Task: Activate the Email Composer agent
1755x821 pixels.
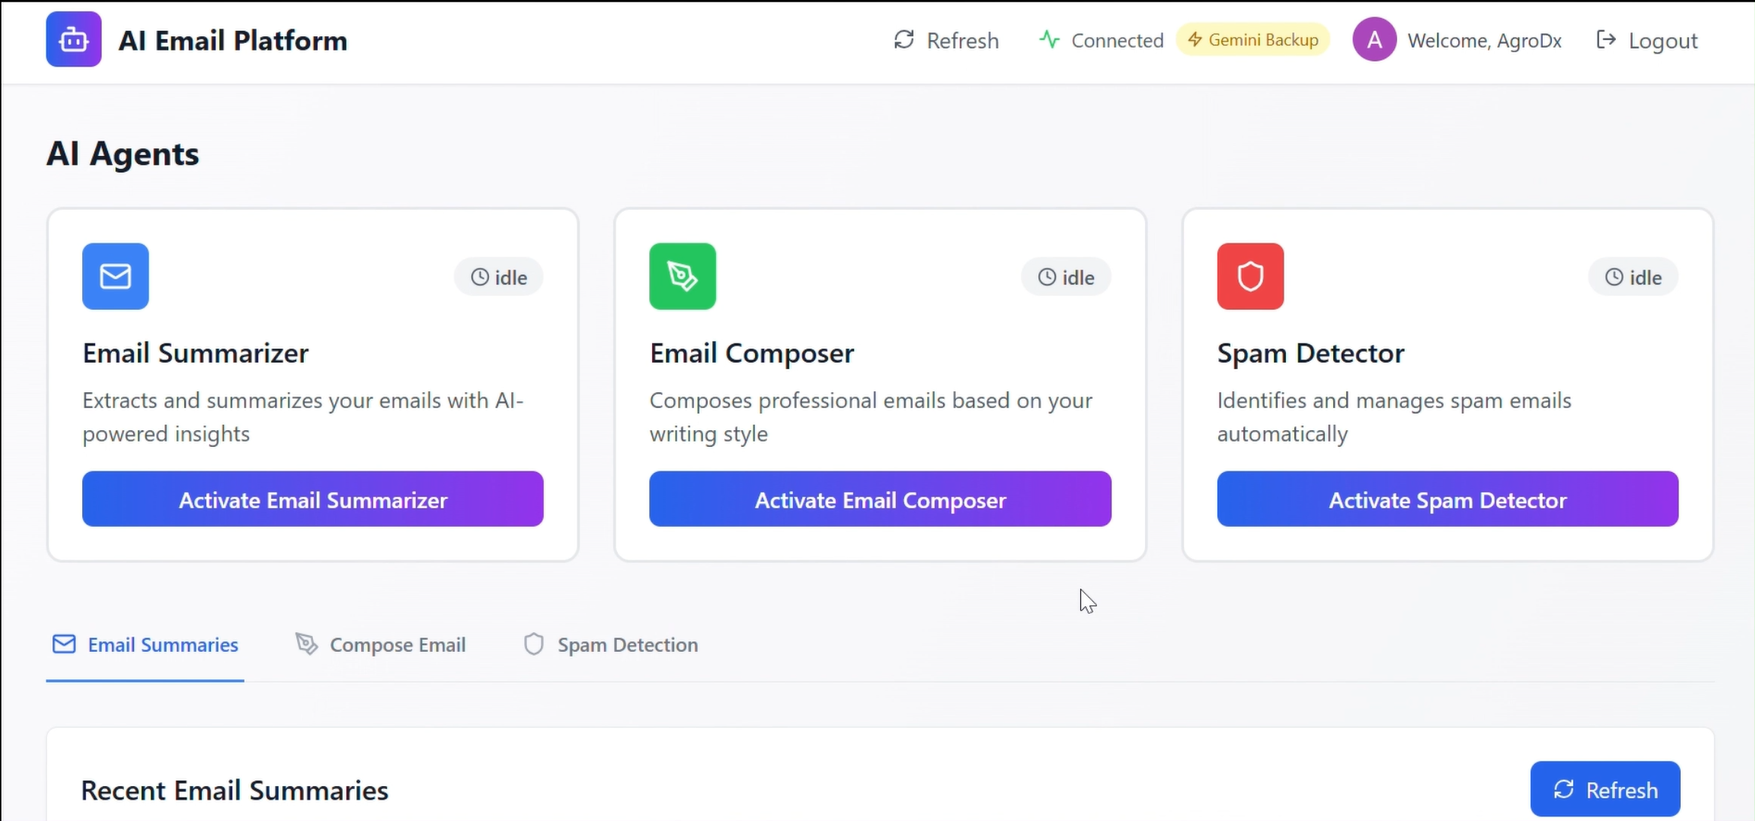Action: pos(880,499)
